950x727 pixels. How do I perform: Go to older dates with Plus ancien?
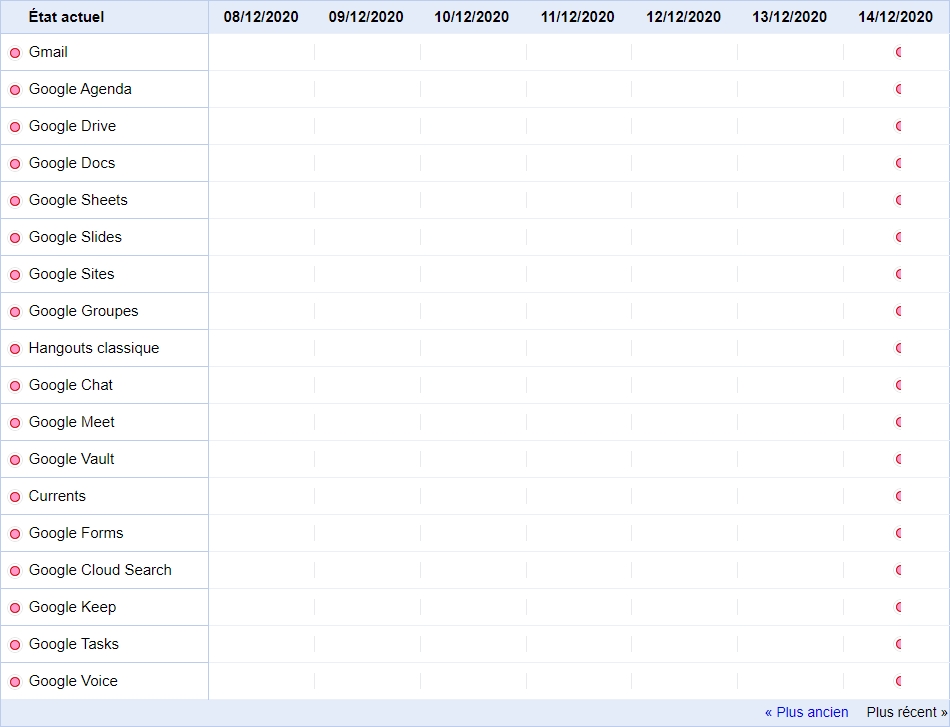(806, 712)
